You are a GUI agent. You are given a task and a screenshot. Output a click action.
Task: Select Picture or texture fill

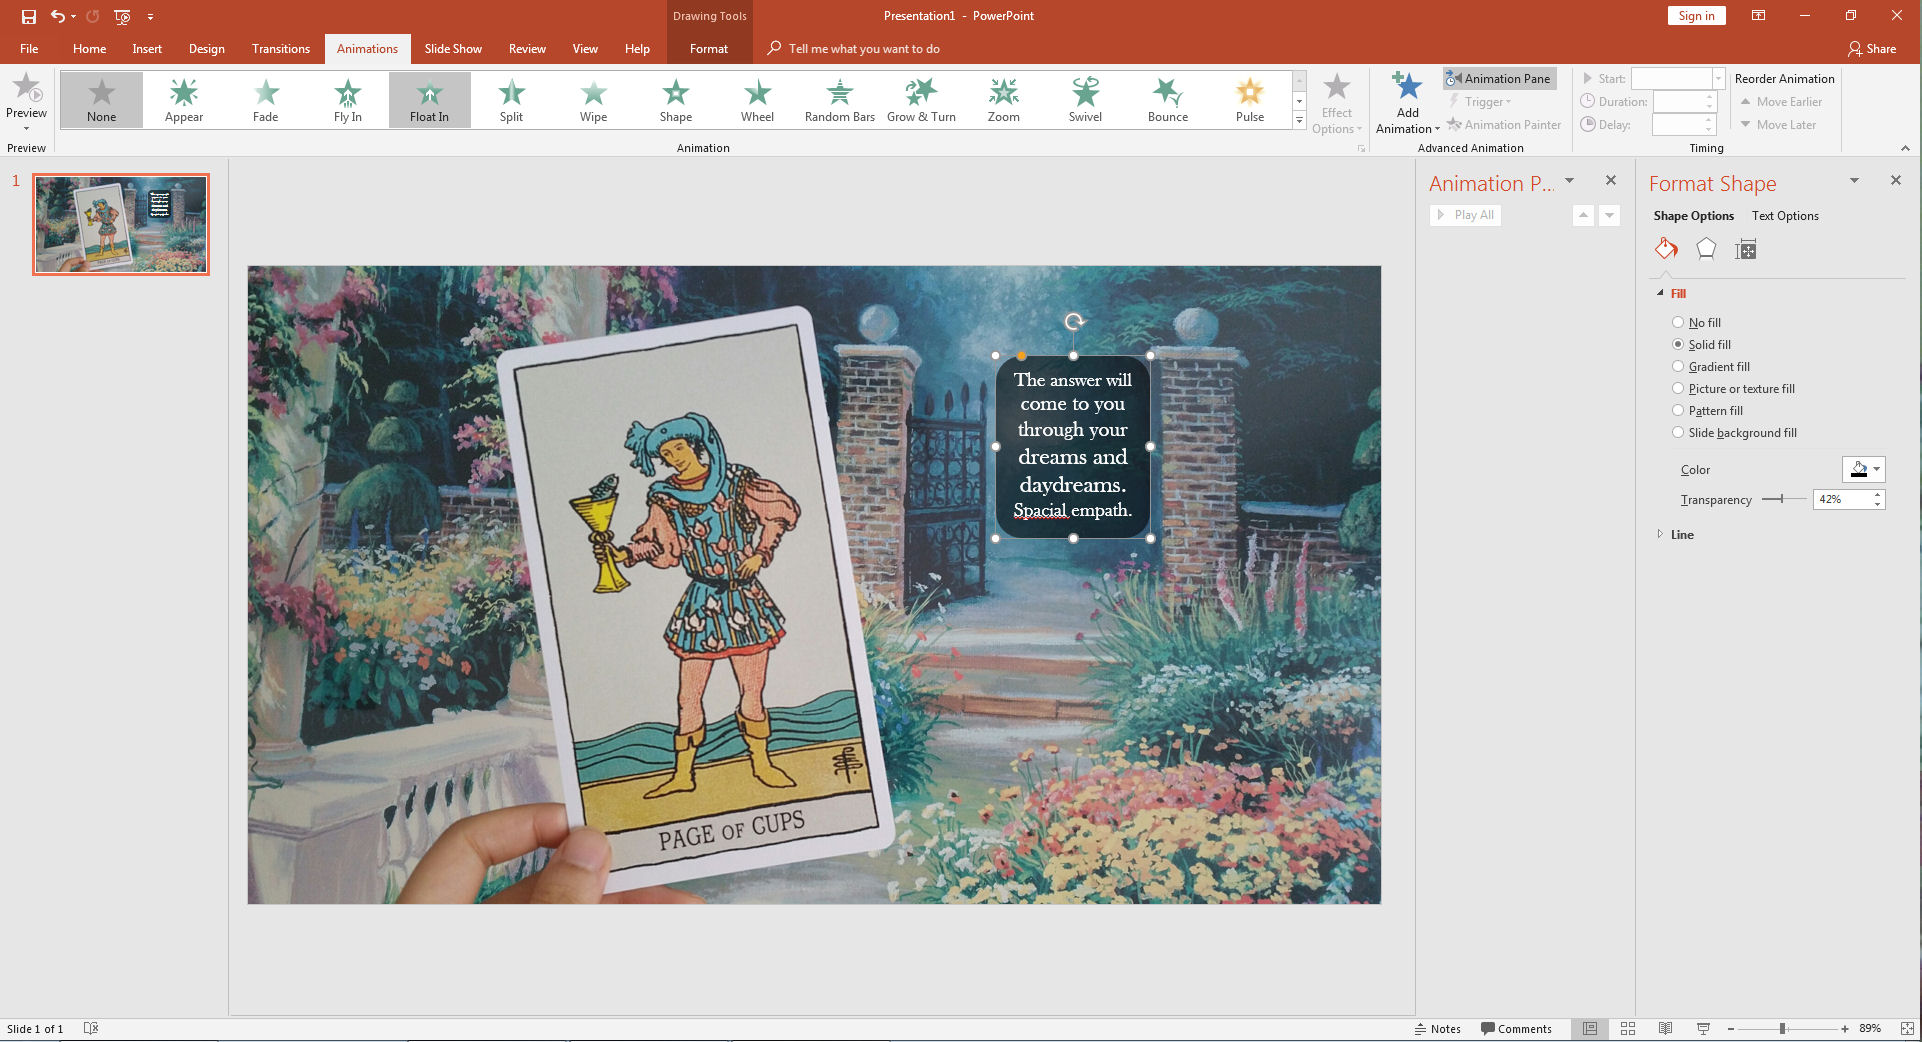(x=1678, y=388)
